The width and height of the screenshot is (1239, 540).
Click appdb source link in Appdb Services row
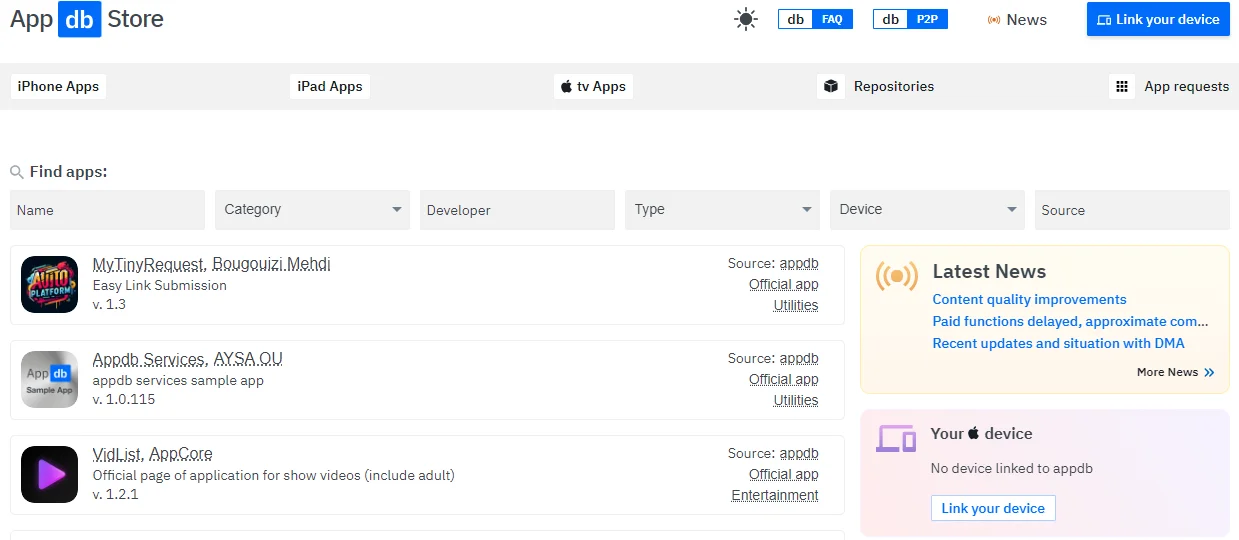(x=799, y=358)
